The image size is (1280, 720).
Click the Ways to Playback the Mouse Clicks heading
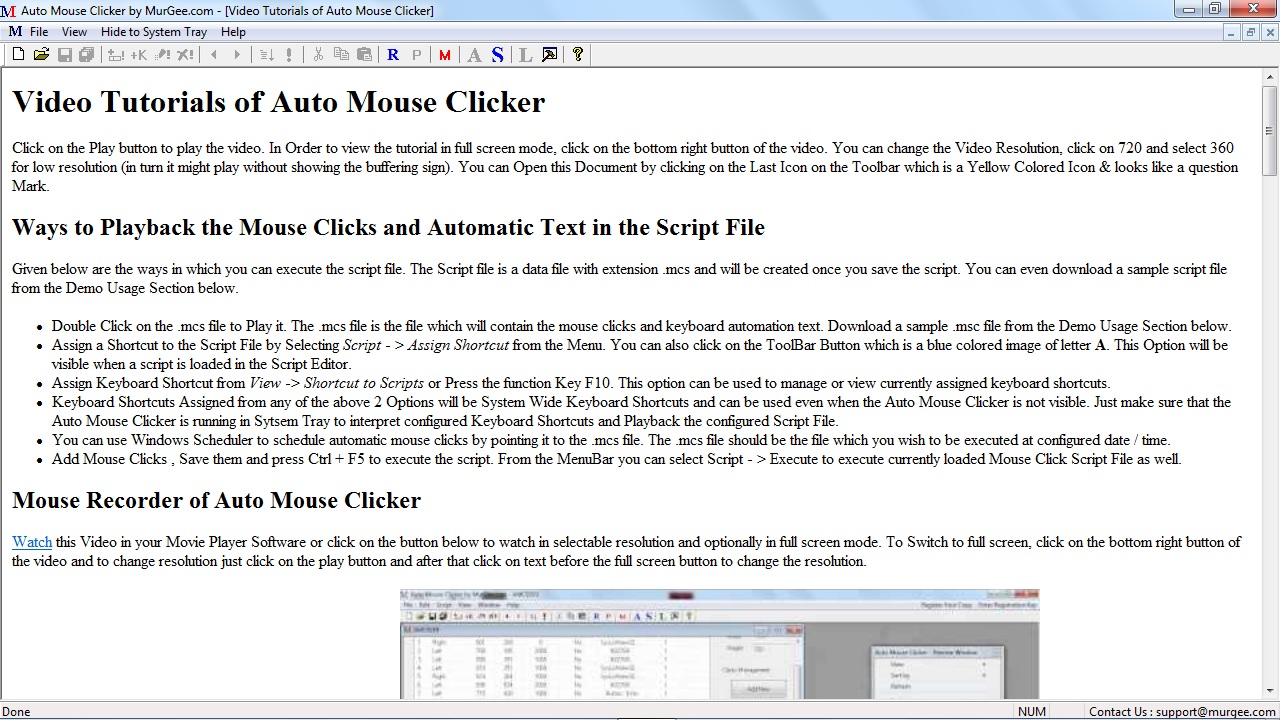pyautogui.click(x=388, y=227)
